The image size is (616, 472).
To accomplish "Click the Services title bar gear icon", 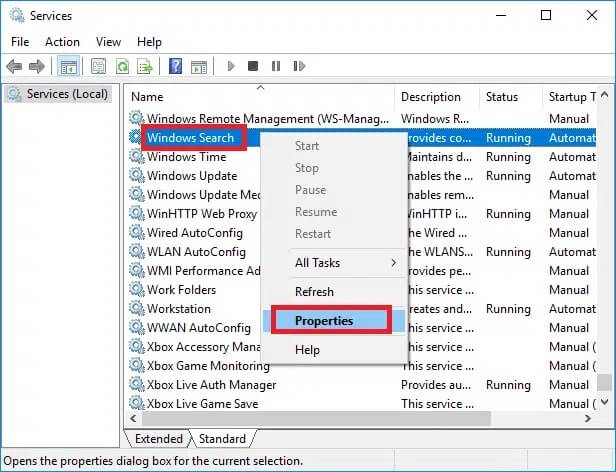I will tap(16, 15).
